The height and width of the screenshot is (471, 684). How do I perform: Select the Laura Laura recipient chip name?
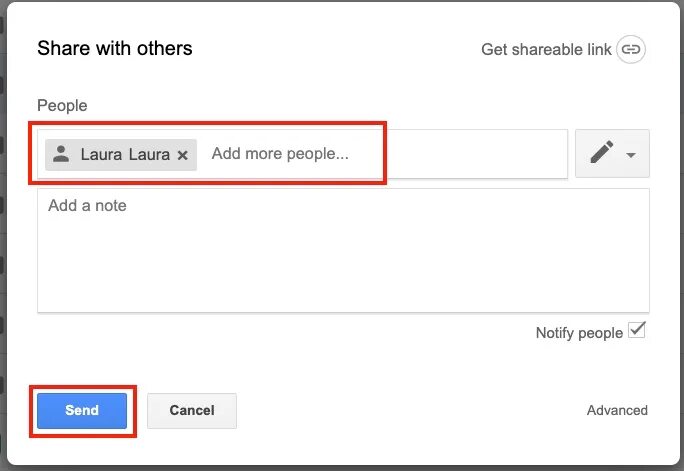(125, 155)
